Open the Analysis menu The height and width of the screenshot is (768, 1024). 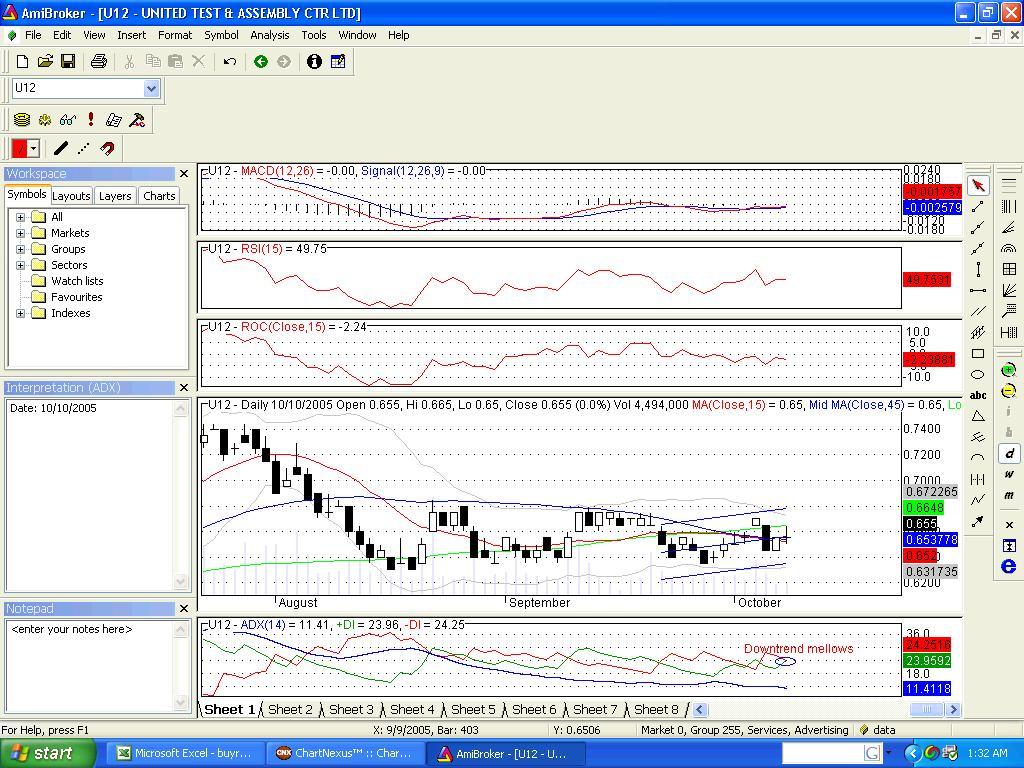[270, 35]
